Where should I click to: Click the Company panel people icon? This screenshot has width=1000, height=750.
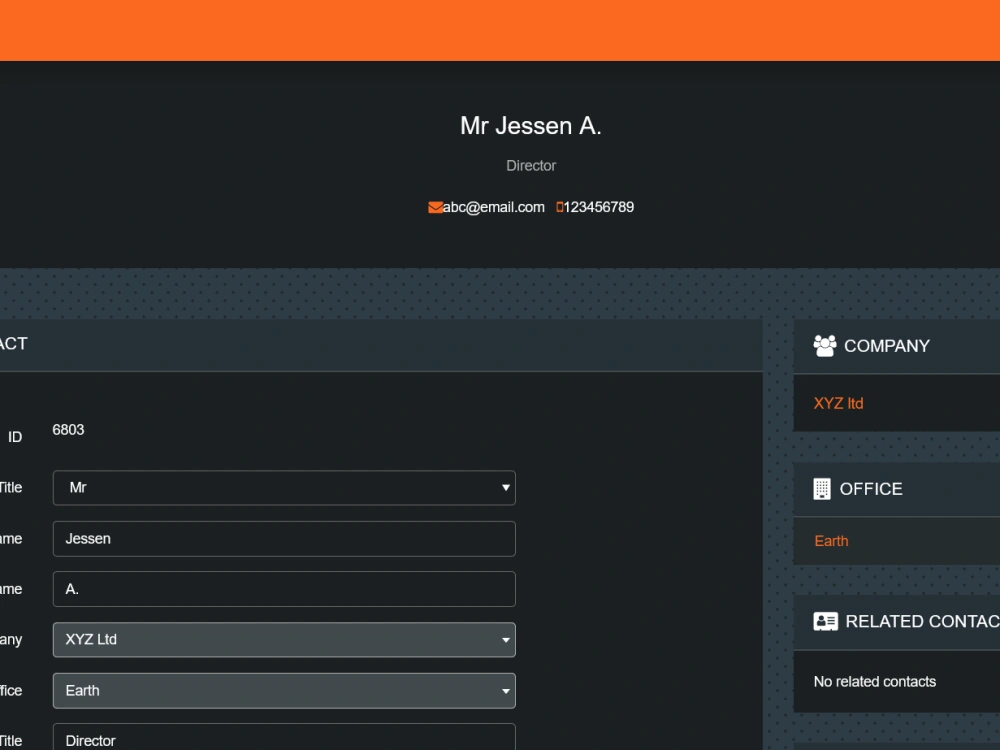[825, 346]
